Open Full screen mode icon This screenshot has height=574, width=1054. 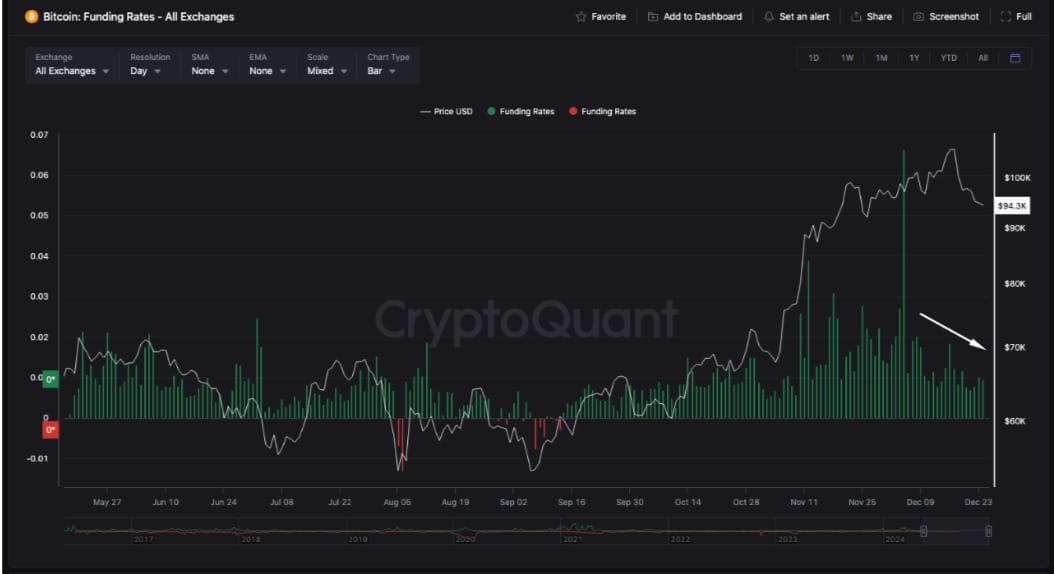[1006, 17]
